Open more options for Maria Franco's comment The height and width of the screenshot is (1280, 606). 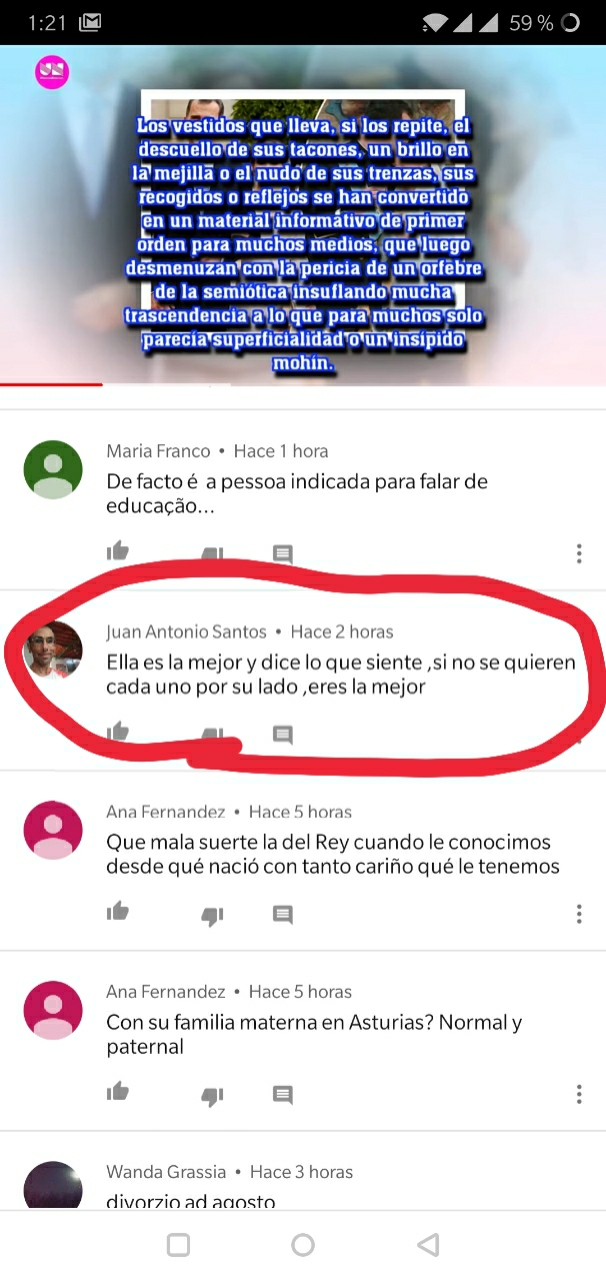[579, 553]
